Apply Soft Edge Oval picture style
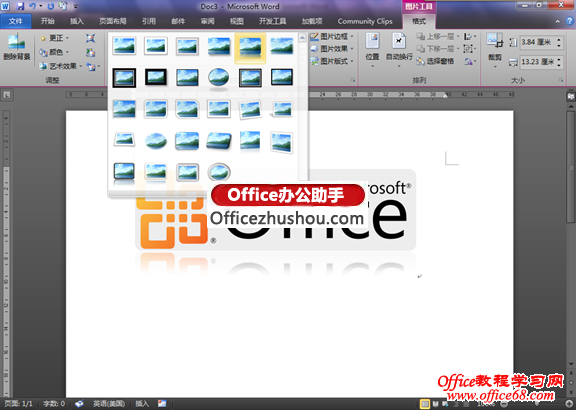 pos(156,141)
